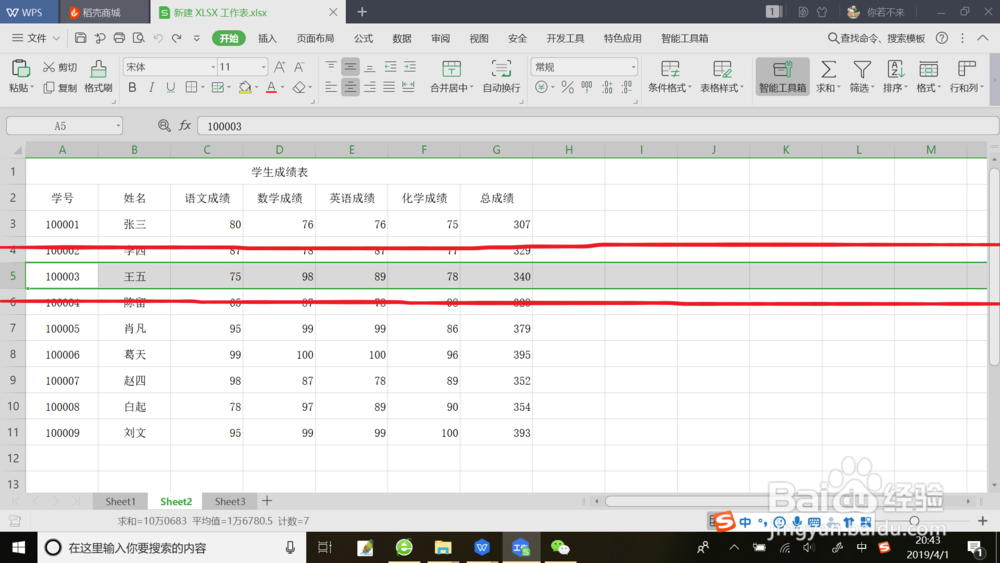The height and width of the screenshot is (563, 1000).
Task: Click the Print Preview icon
Action: tap(138, 38)
